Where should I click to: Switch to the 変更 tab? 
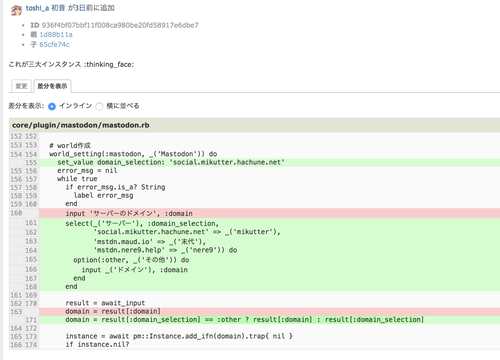click(21, 86)
